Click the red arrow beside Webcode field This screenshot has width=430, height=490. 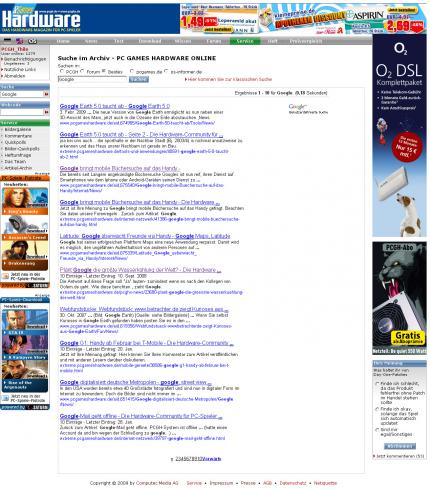pos(46,112)
